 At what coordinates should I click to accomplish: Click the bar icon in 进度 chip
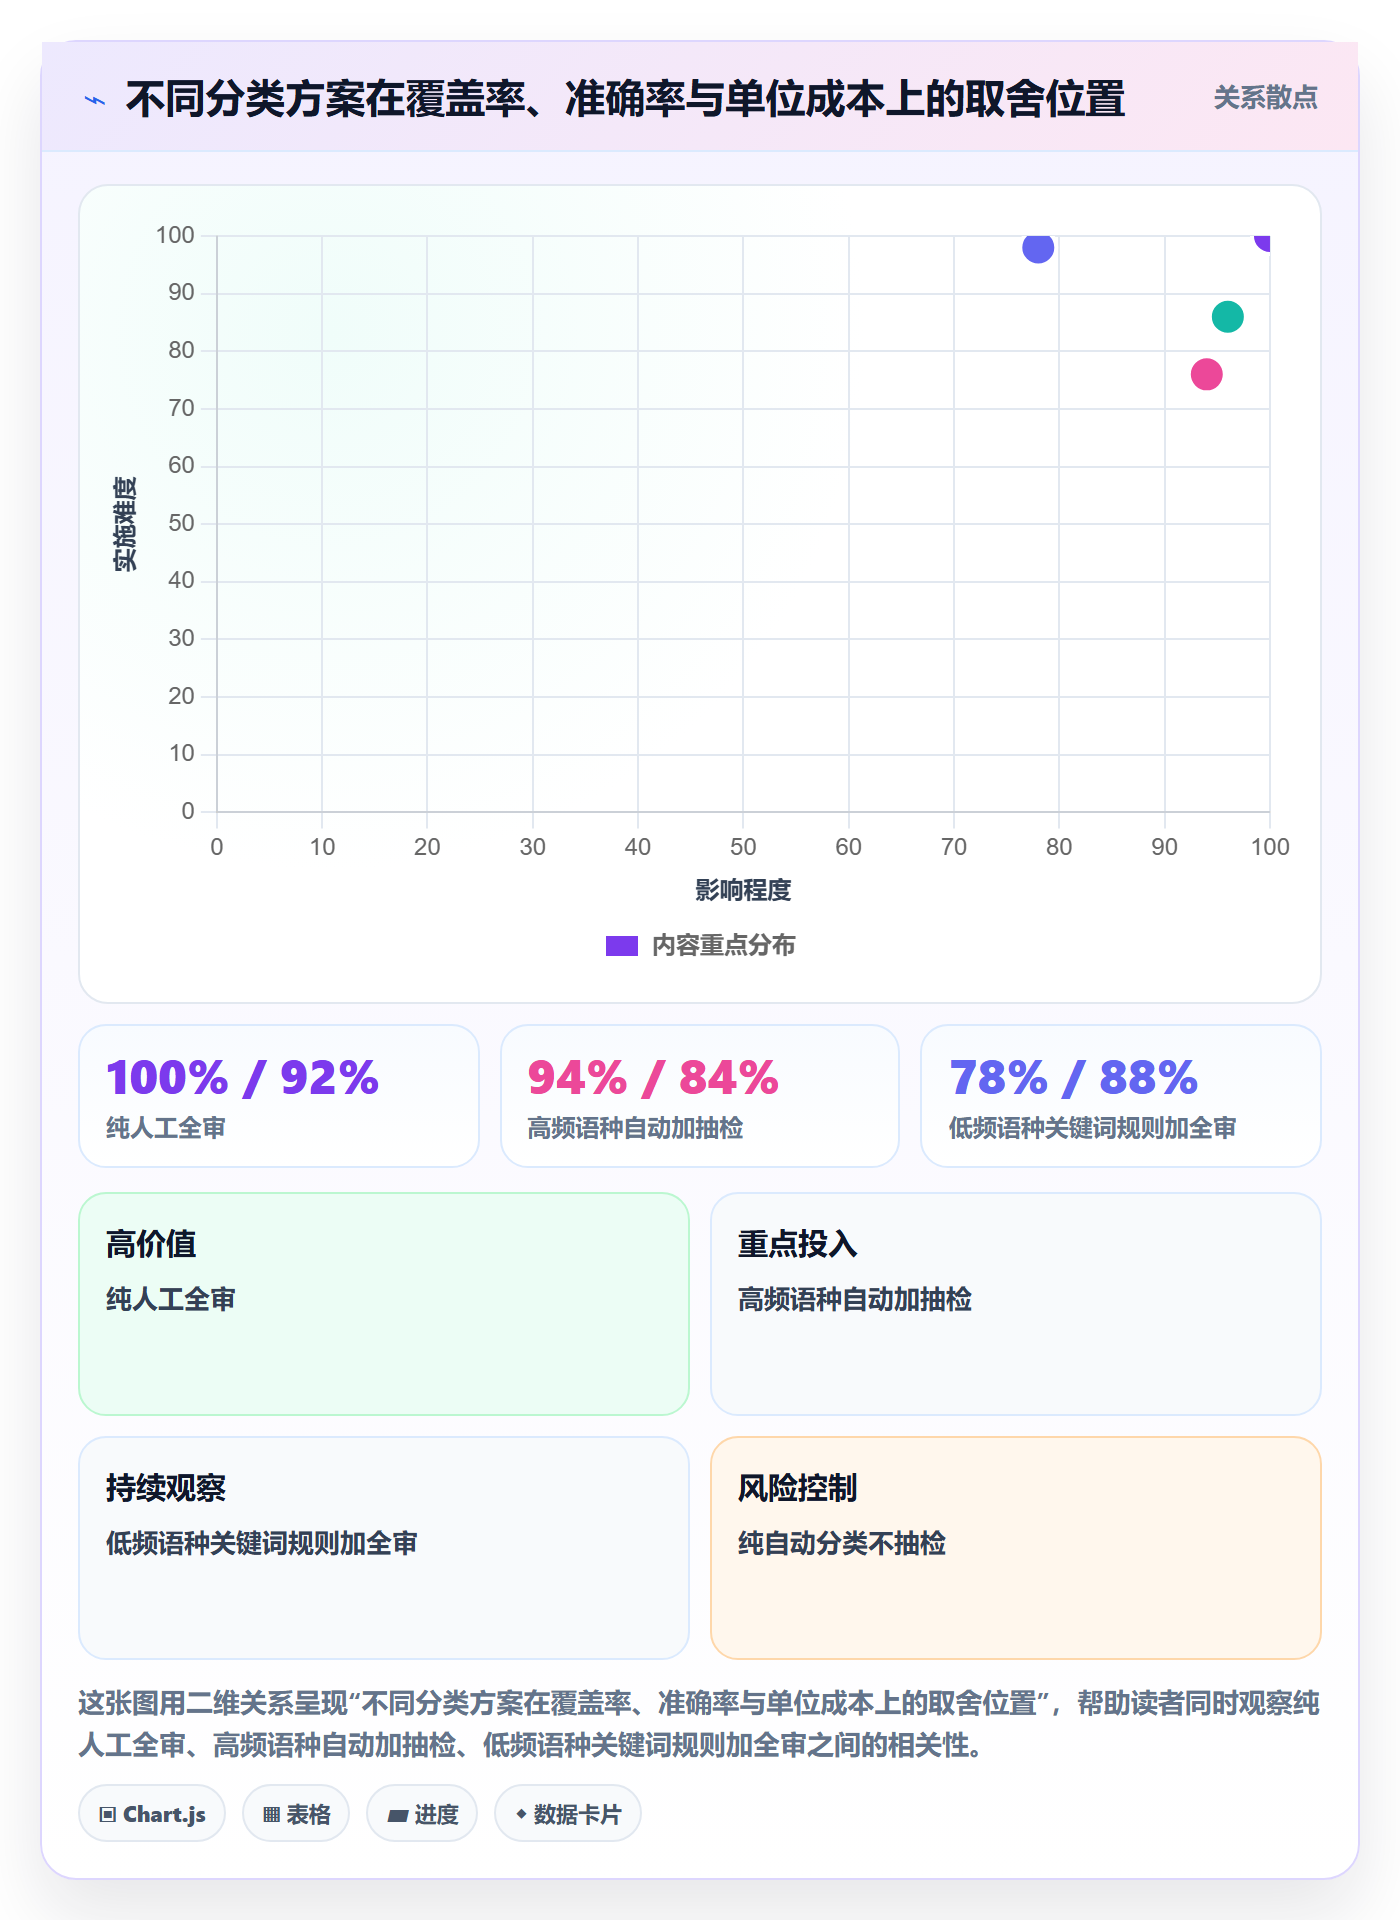(398, 1816)
